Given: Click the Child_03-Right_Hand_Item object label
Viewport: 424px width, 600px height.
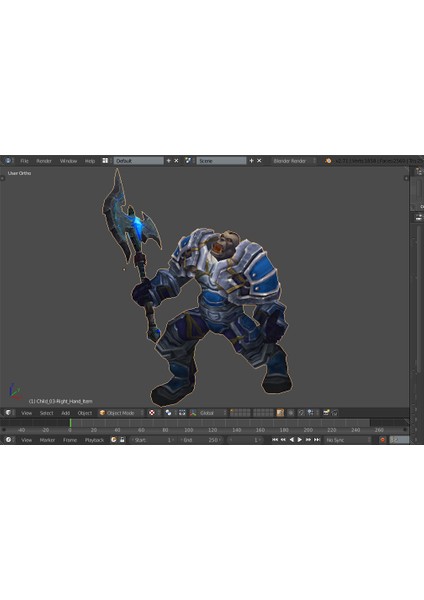Looking at the screenshot, I should 60,401.
